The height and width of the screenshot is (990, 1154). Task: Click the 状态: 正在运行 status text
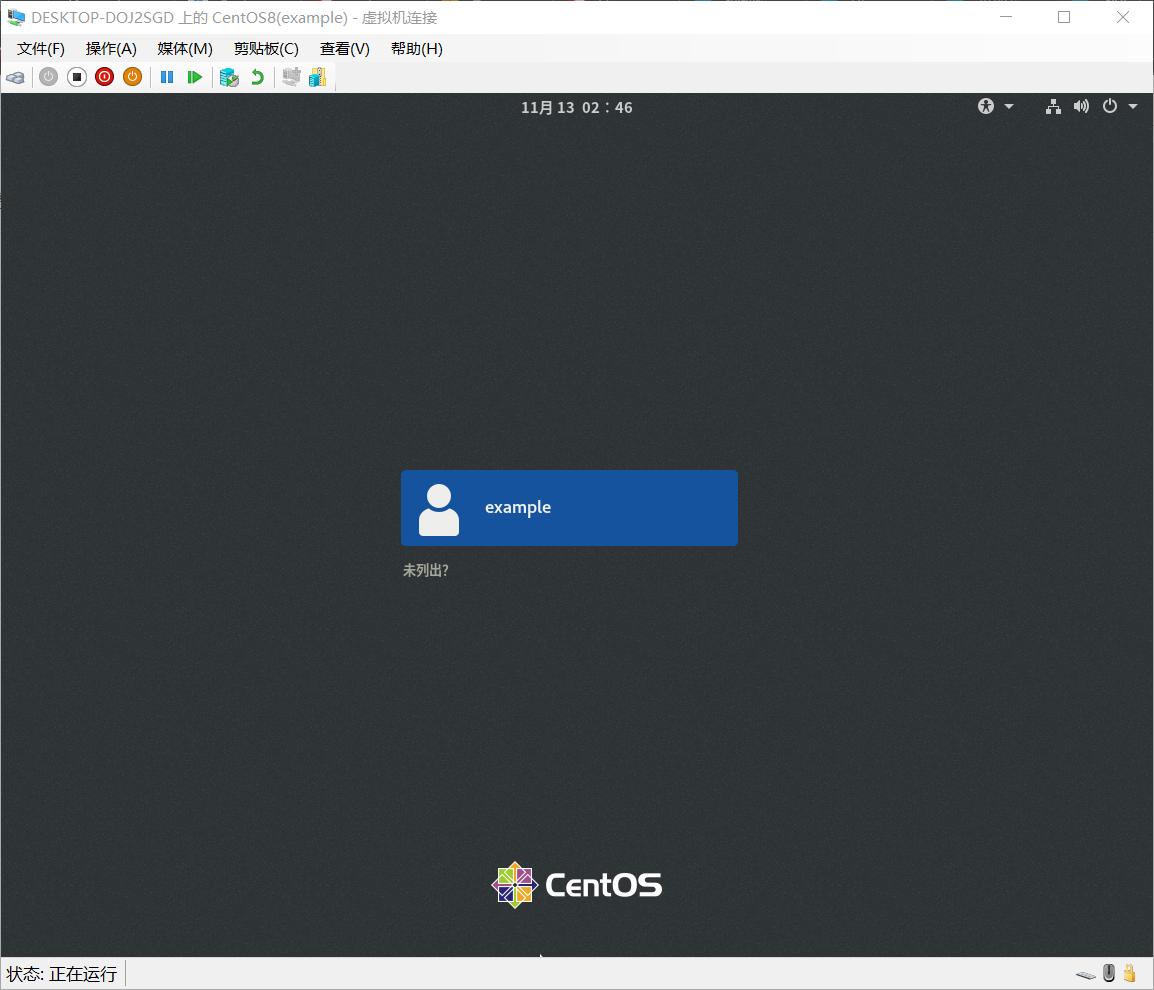pos(62,975)
